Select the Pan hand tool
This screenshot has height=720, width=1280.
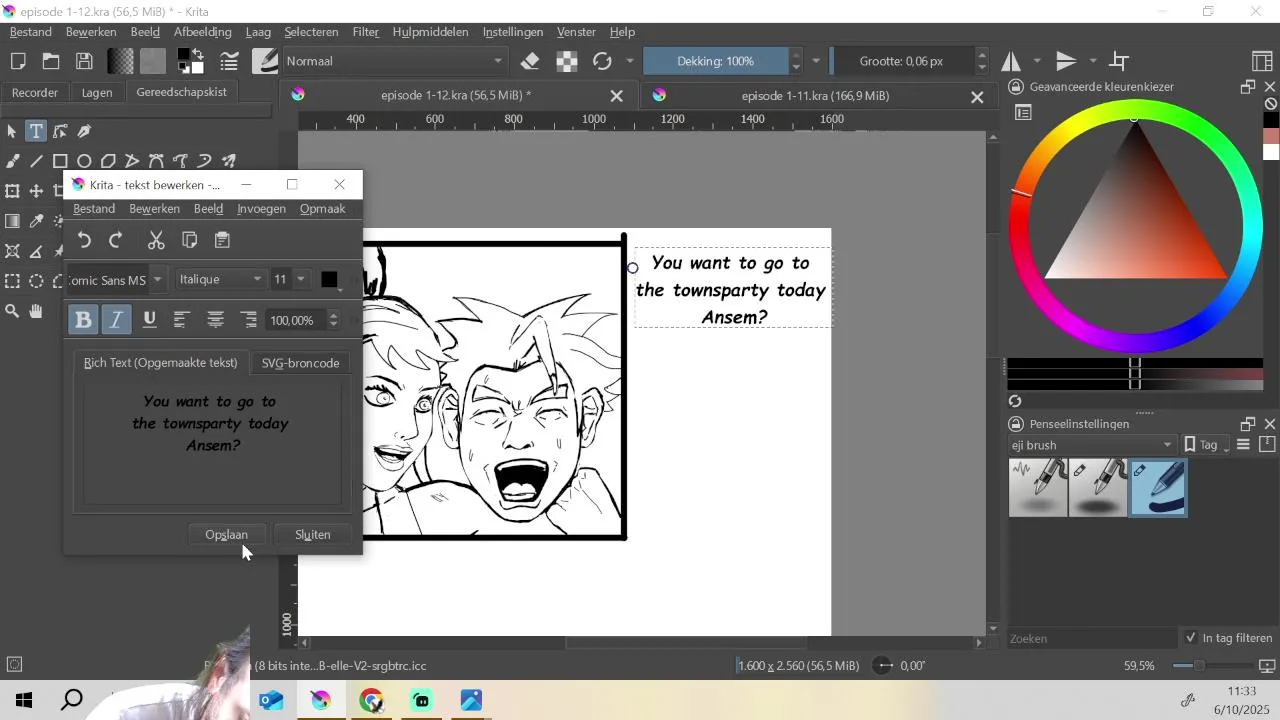[x=36, y=311]
